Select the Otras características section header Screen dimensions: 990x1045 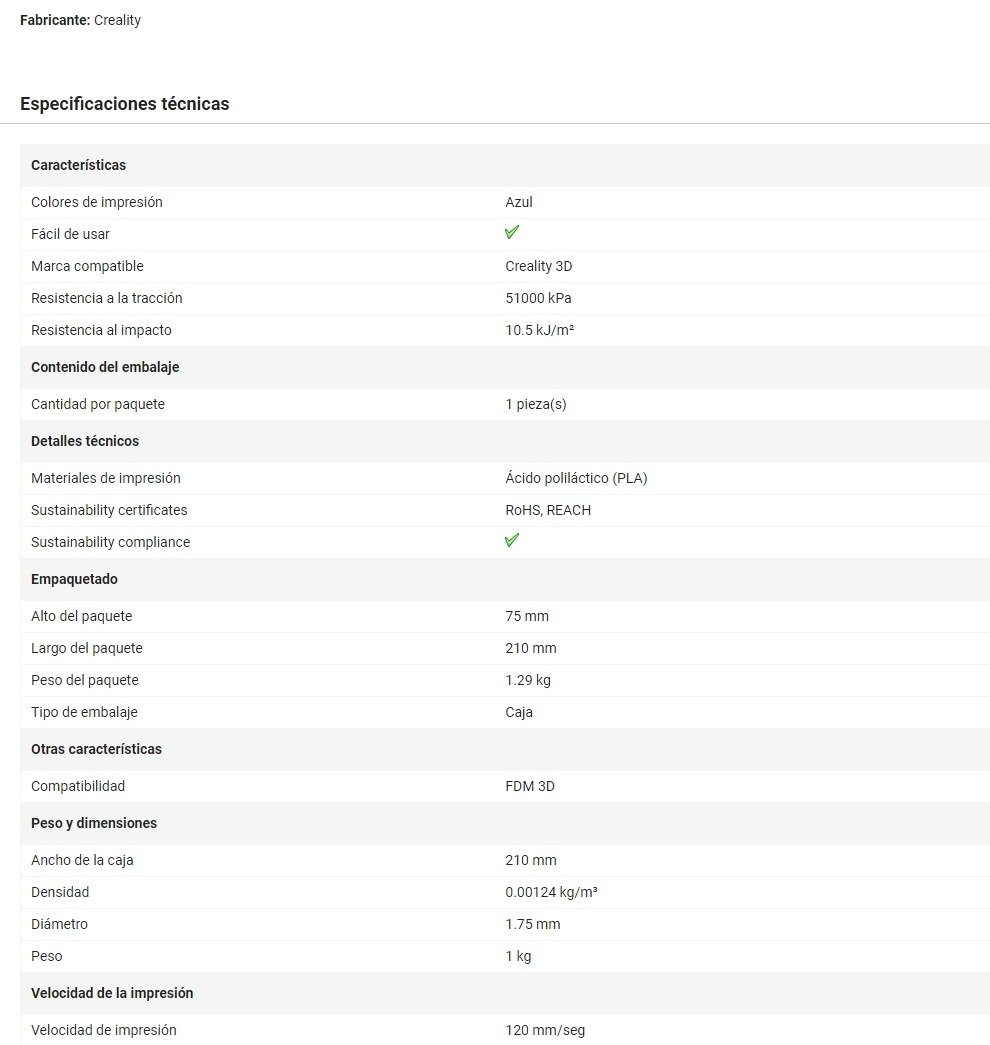click(96, 749)
